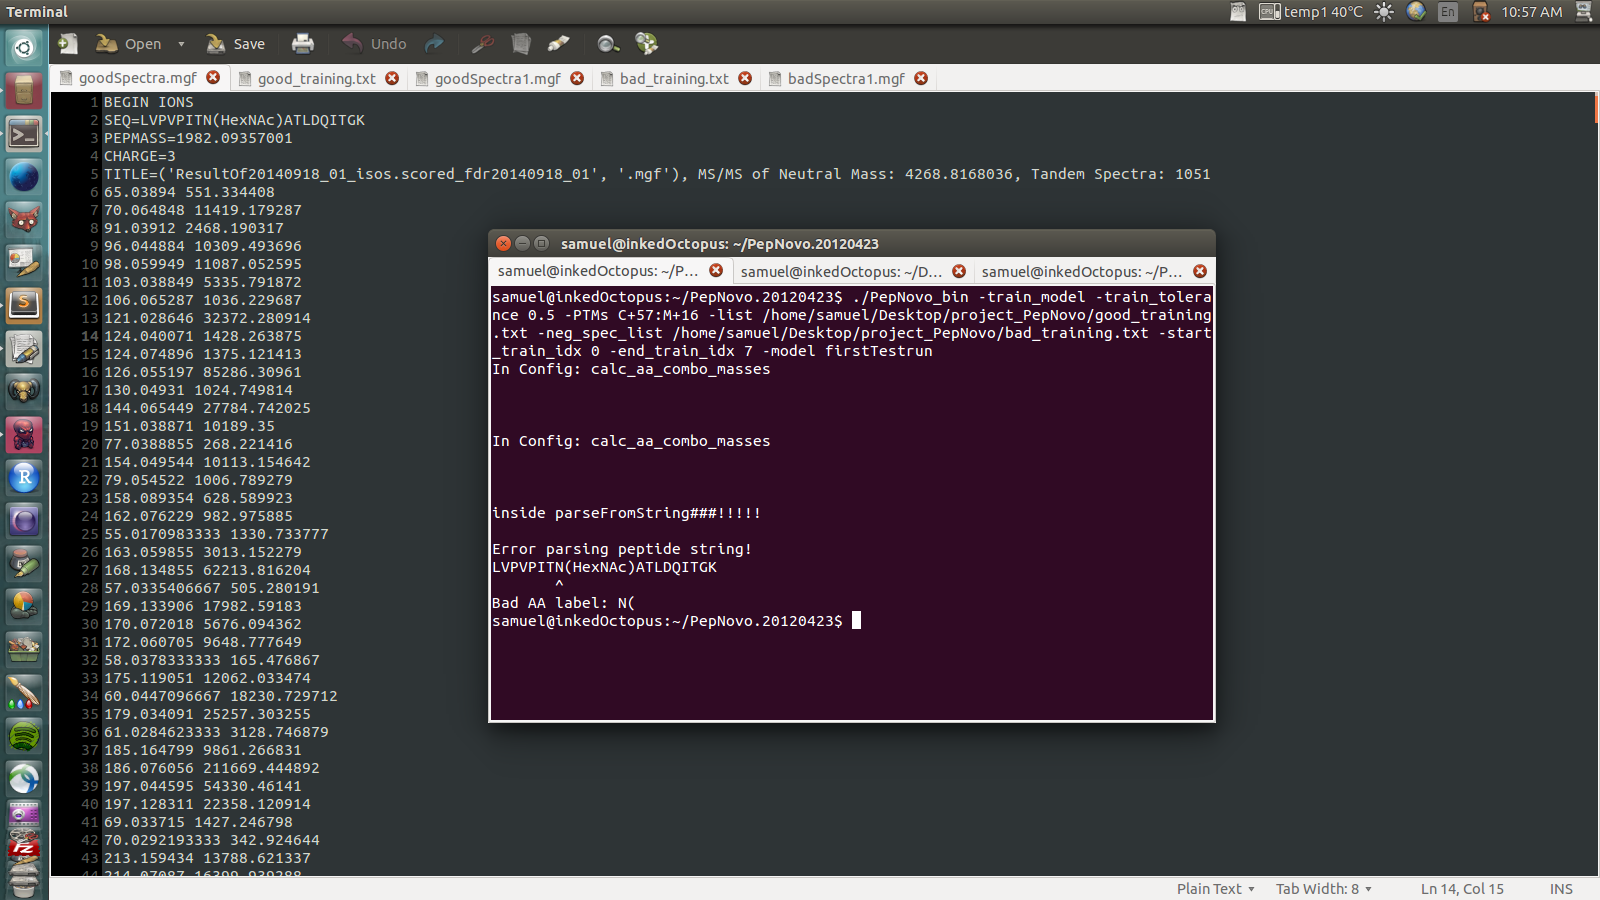Open Sublime Text from the dock
The image size is (1600, 900).
coord(24,305)
